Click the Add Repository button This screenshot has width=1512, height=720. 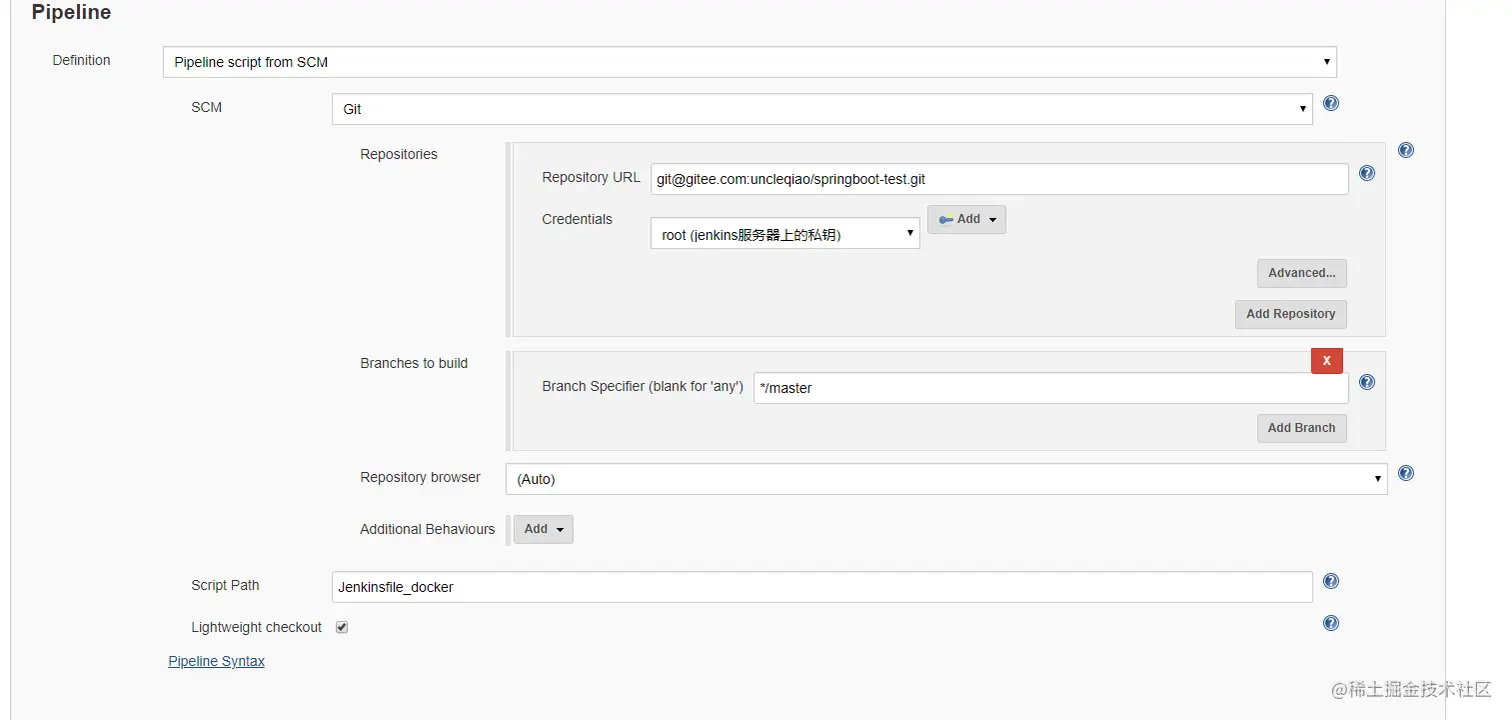click(x=1291, y=314)
